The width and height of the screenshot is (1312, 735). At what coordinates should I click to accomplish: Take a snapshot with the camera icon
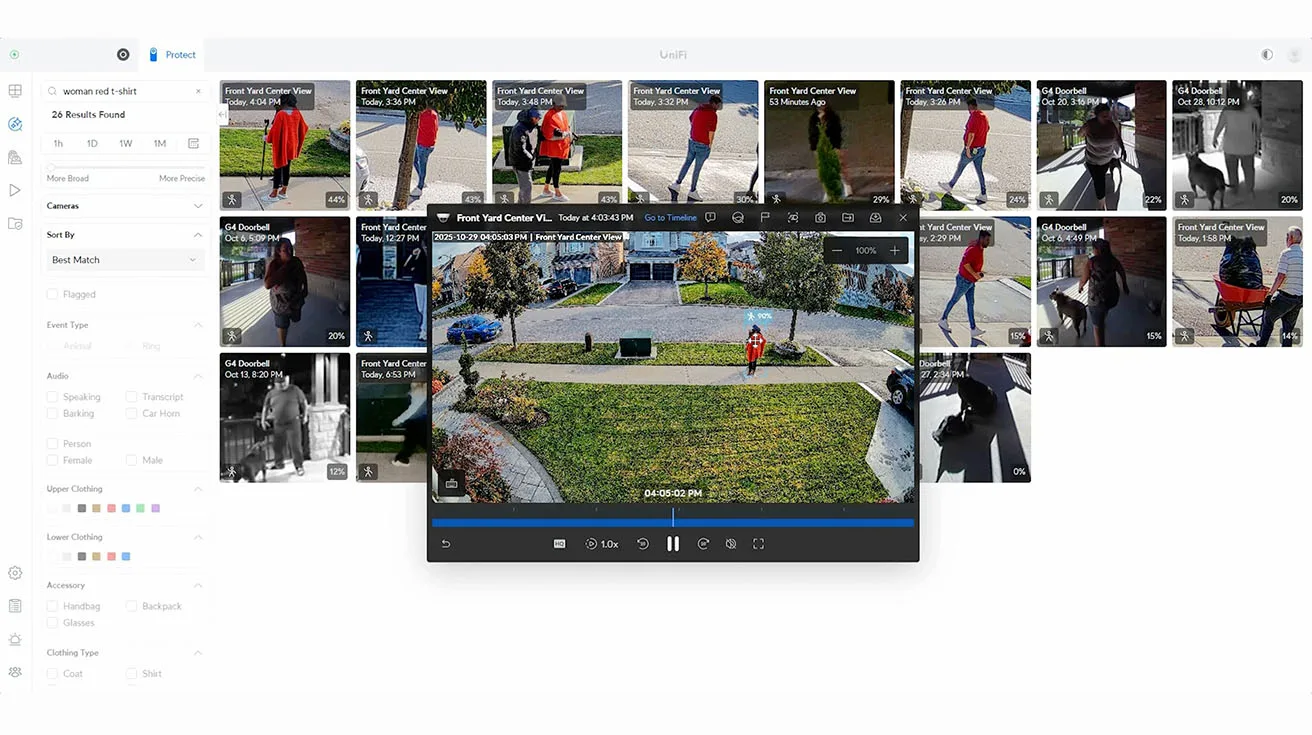pos(820,218)
